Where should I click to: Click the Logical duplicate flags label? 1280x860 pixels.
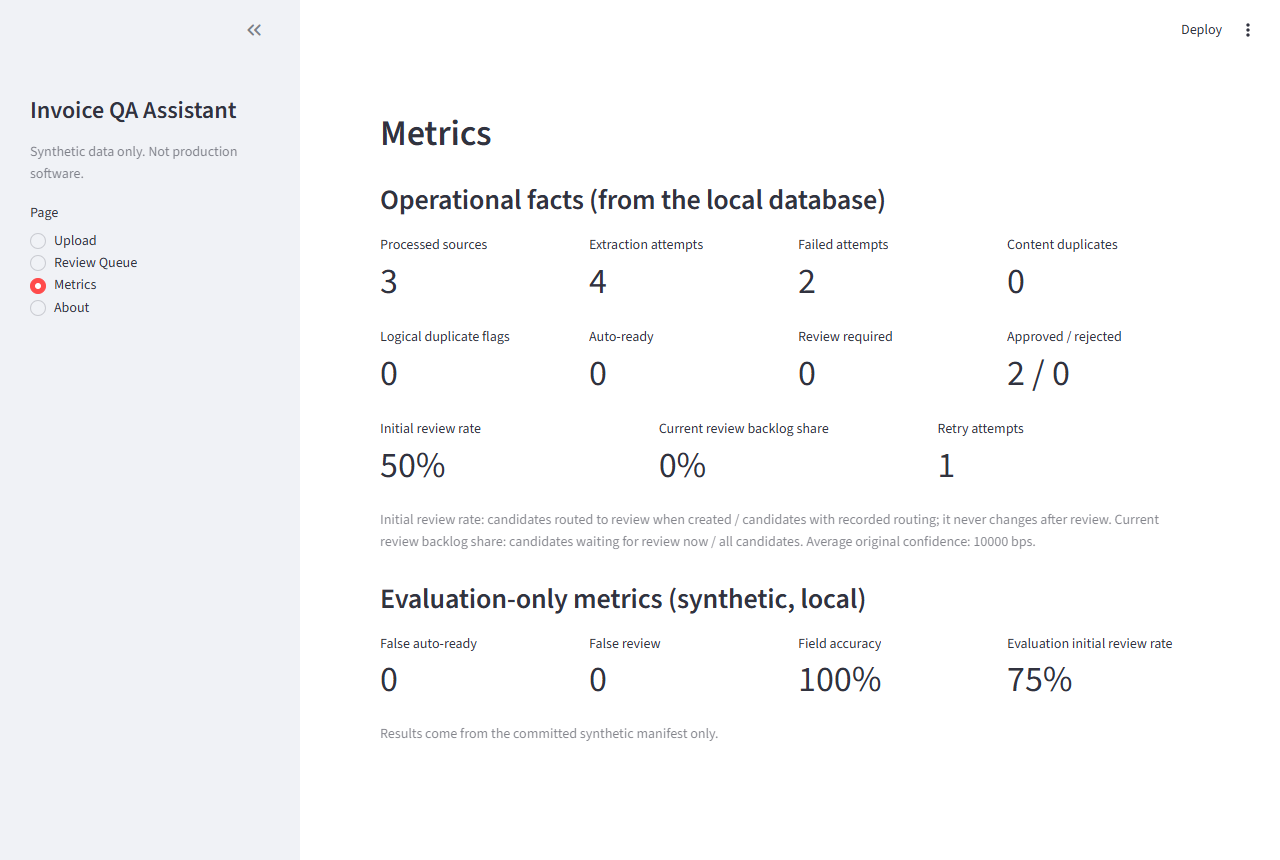pyautogui.click(x=445, y=337)
